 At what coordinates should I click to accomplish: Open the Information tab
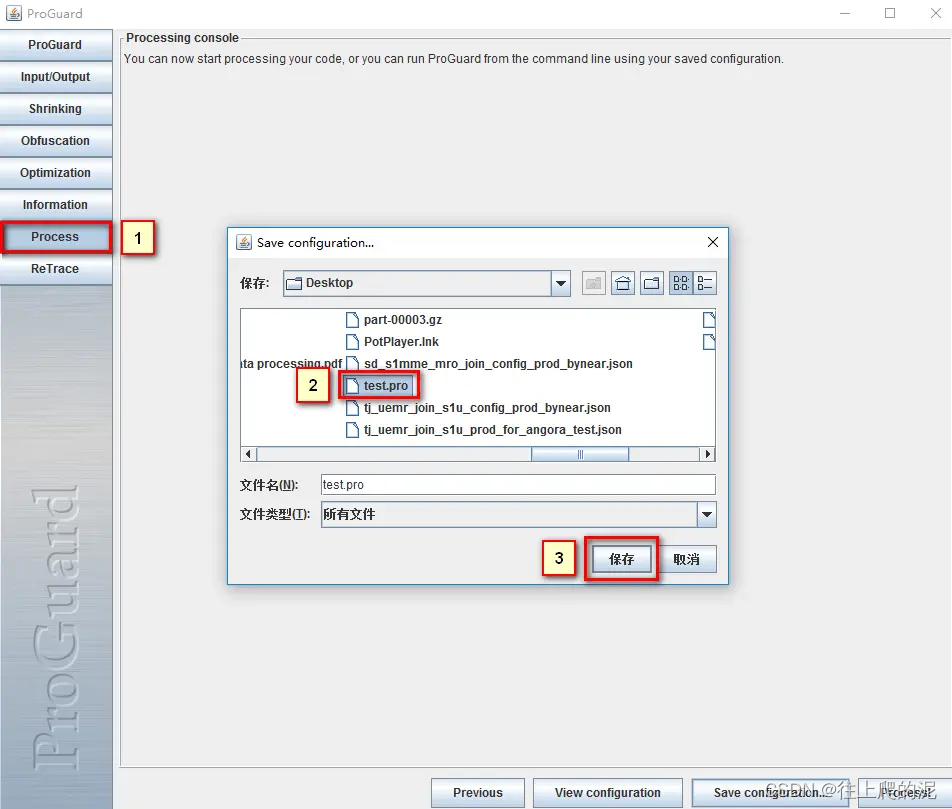pyautogui.click(x=55, y=205)
